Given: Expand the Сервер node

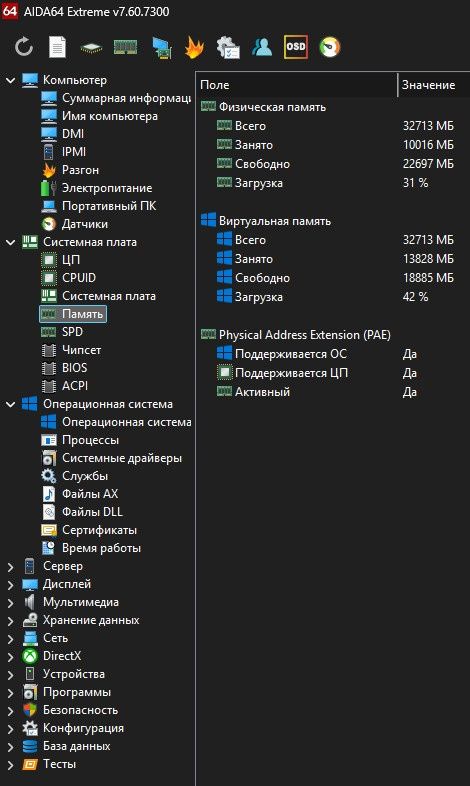Looking at the screenshot, I should (x=11, y=566).
